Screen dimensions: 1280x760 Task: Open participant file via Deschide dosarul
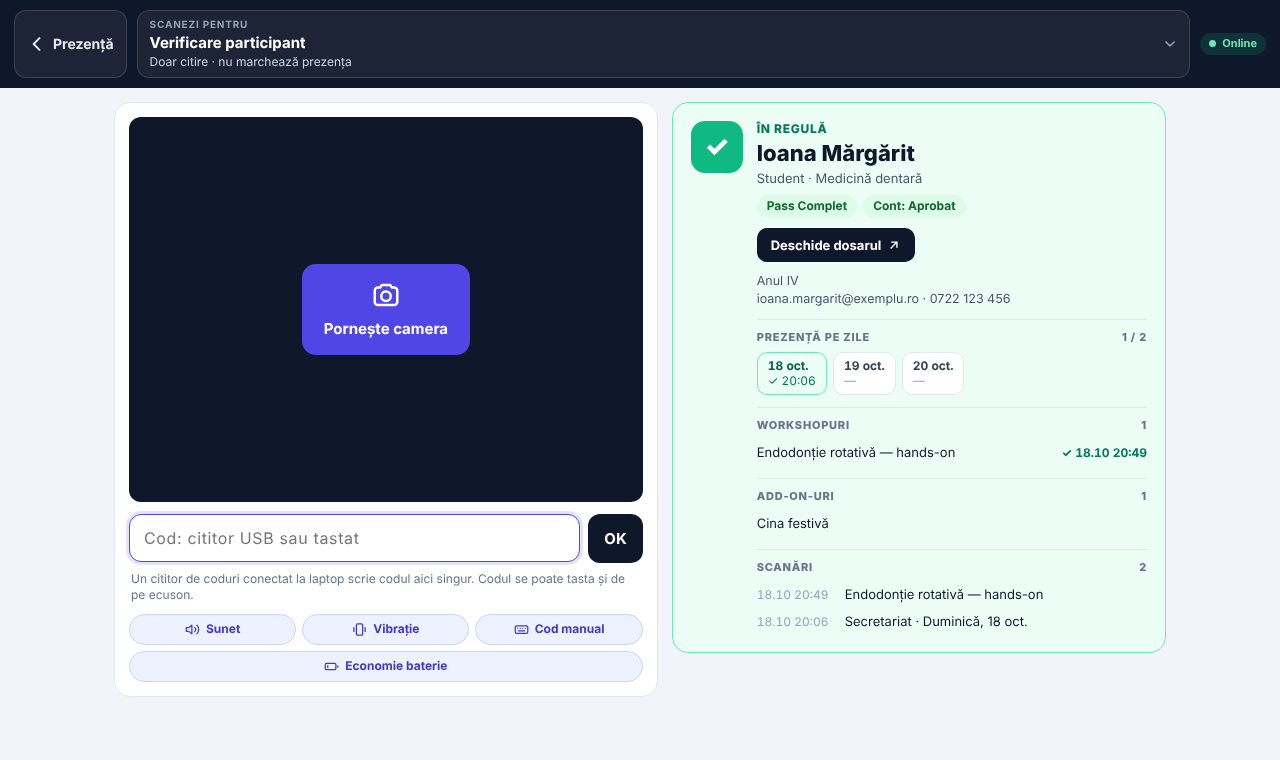pos(836,245)
